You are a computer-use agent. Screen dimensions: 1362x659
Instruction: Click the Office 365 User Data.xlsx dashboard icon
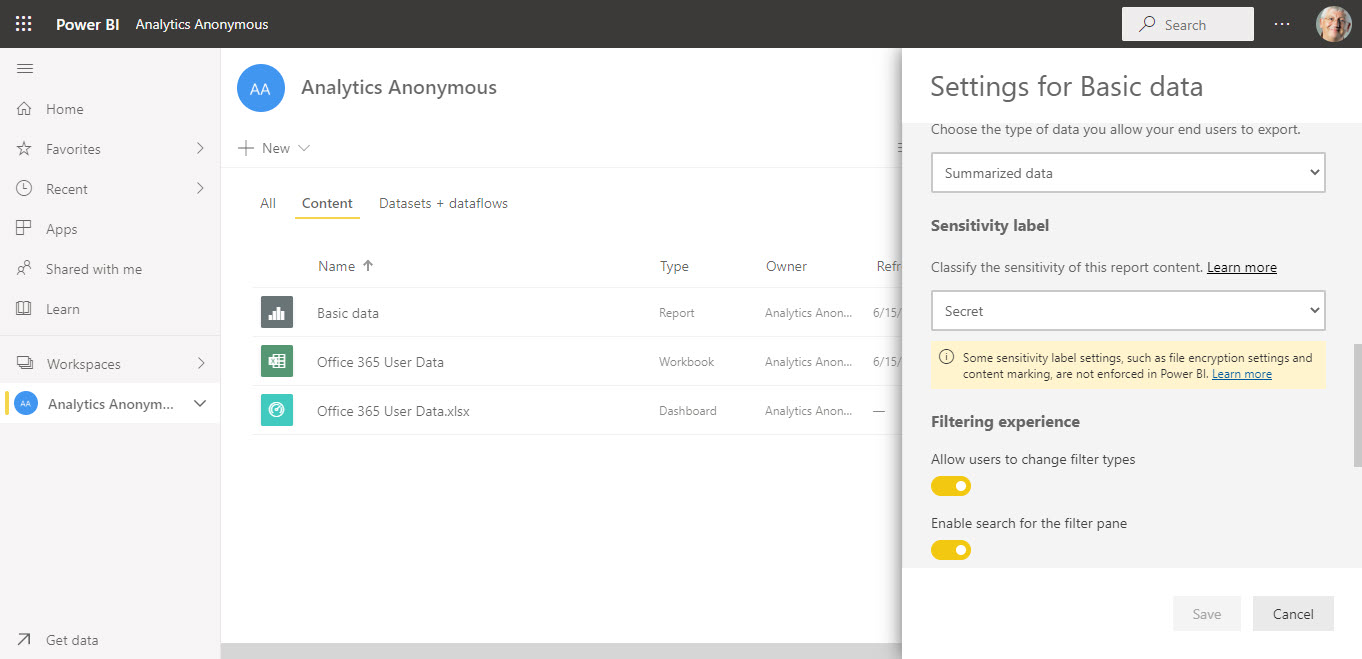[x=277, y=411]
